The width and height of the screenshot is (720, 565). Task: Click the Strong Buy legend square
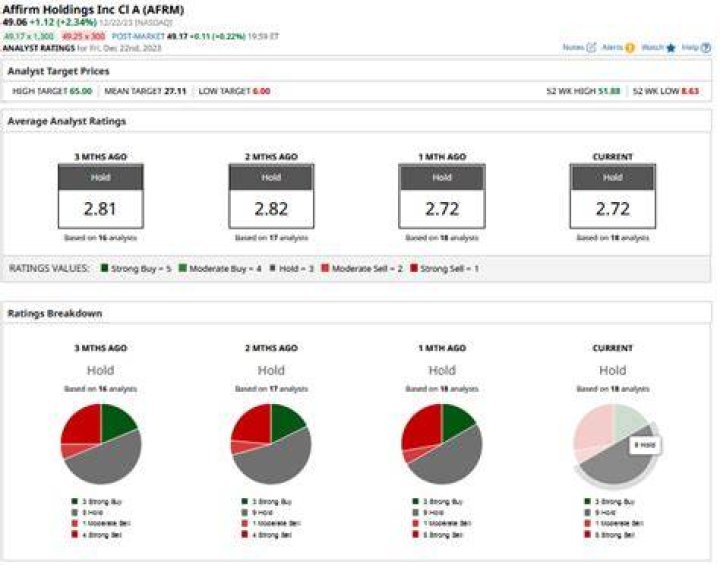click(104, 268)
